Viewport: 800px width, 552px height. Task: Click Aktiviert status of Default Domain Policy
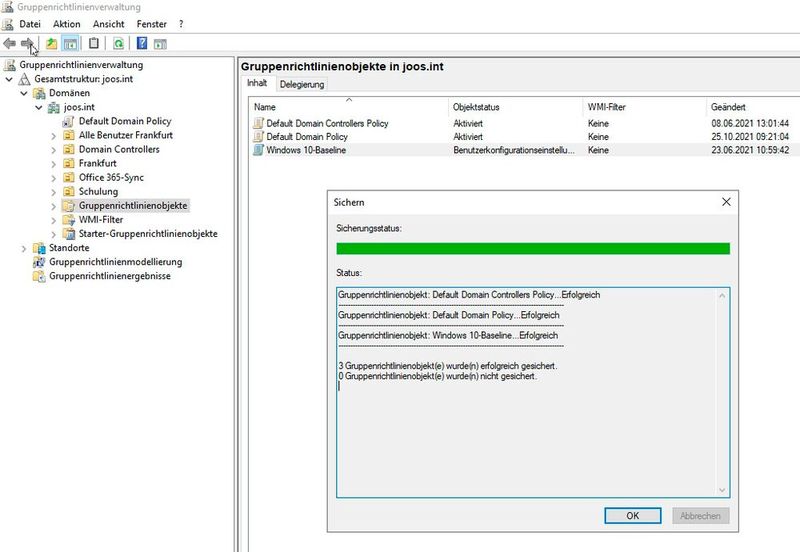click(x=468, y=137)
